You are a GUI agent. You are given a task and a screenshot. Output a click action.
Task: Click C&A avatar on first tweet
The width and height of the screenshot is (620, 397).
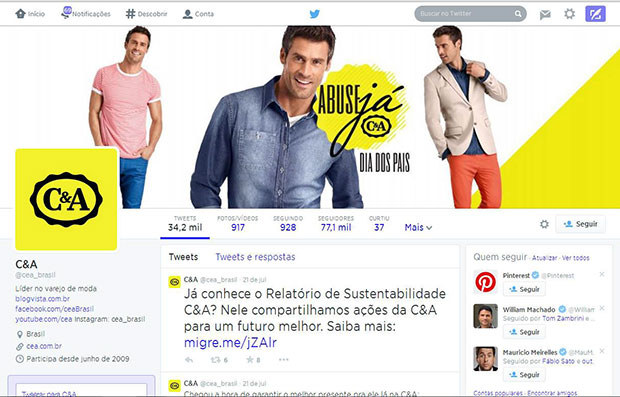[174, 282]
